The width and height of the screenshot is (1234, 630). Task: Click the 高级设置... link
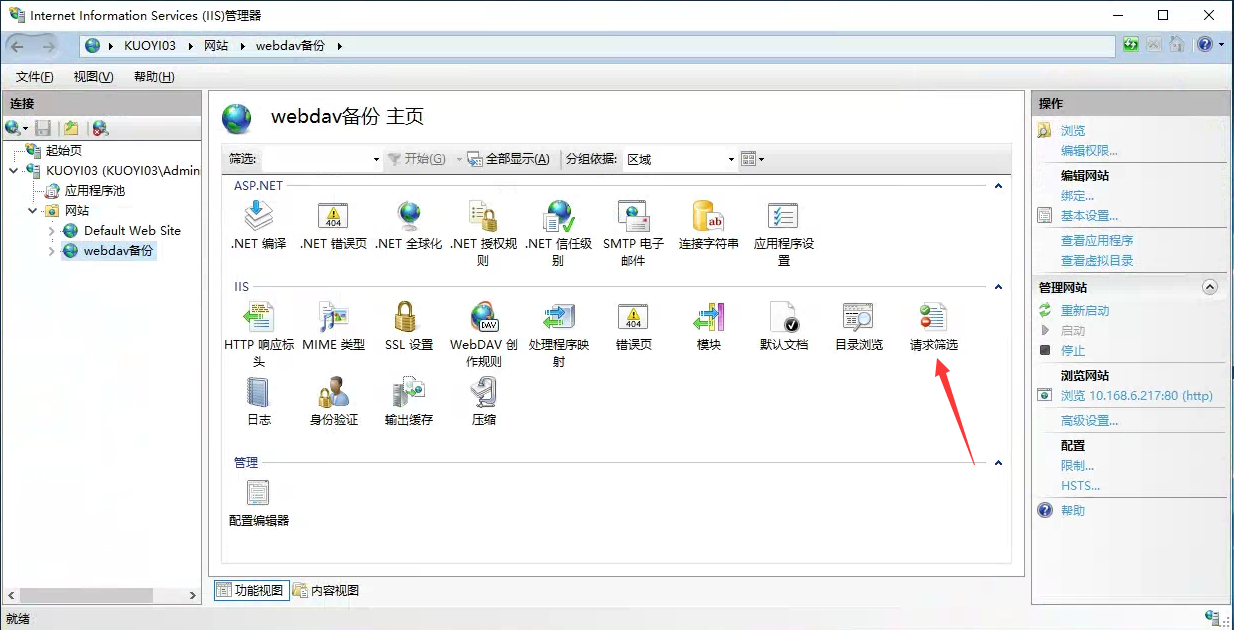[1089, 421]
